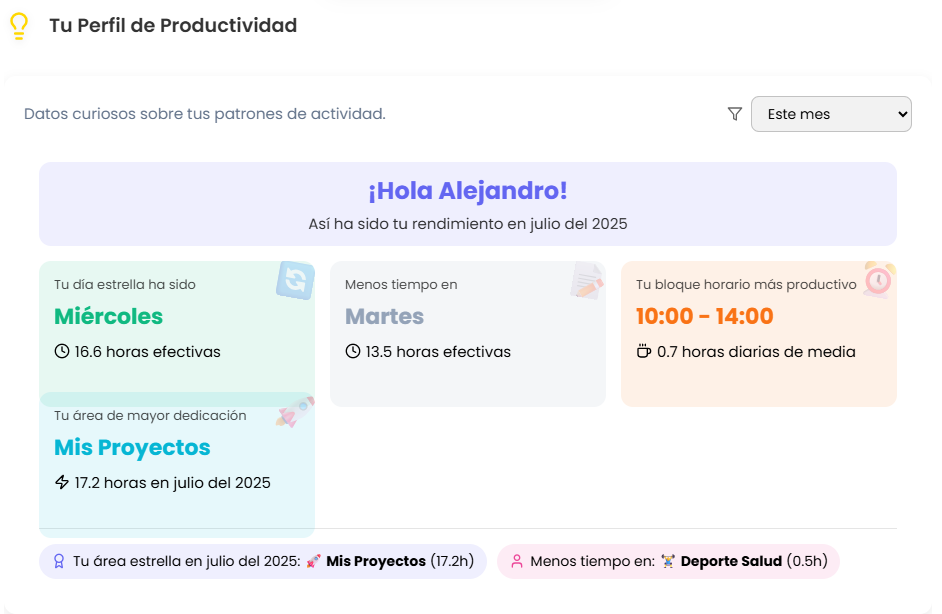
Task: Click the weightlifter emoji before Deporte Salud
Action: [668, 562]
